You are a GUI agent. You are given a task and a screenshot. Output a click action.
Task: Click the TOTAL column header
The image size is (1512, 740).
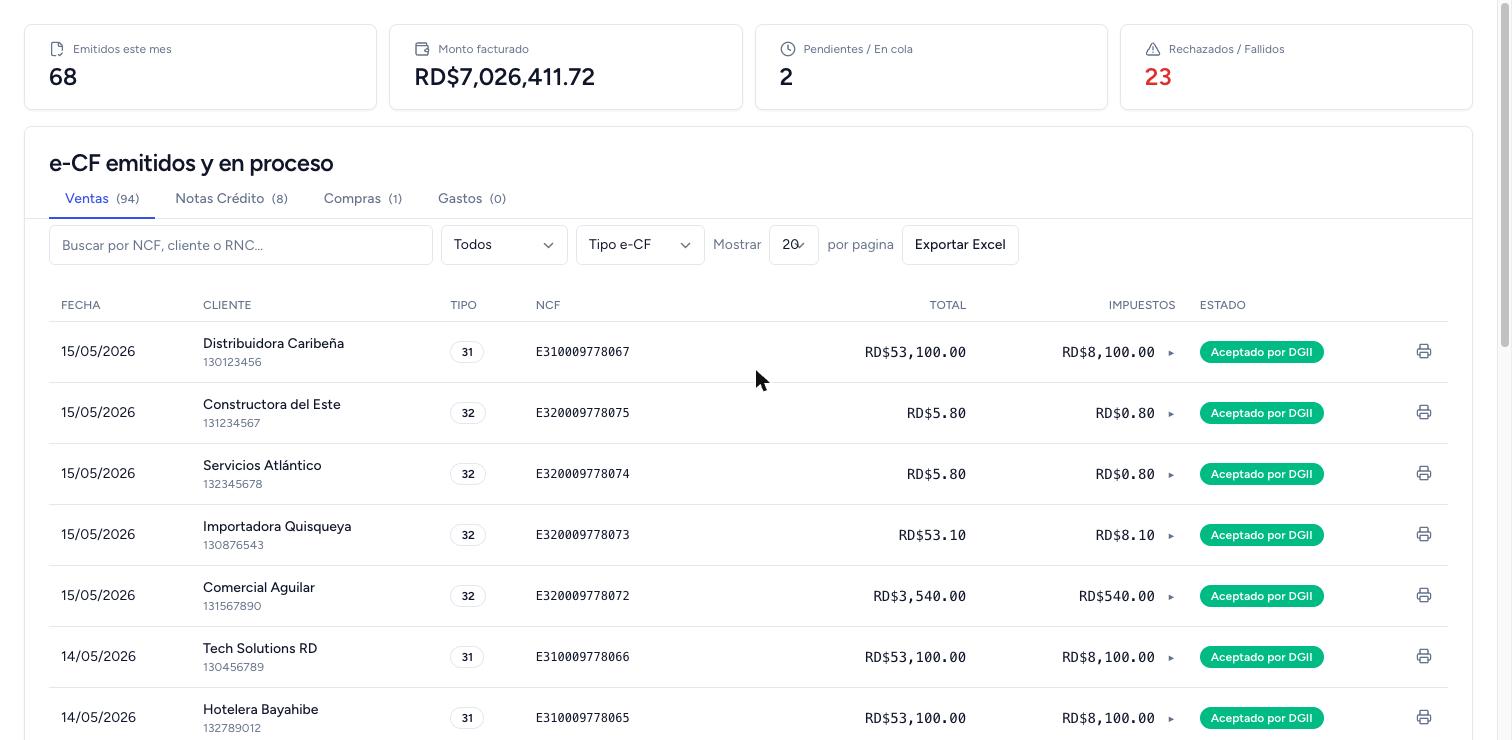point(948,305)
